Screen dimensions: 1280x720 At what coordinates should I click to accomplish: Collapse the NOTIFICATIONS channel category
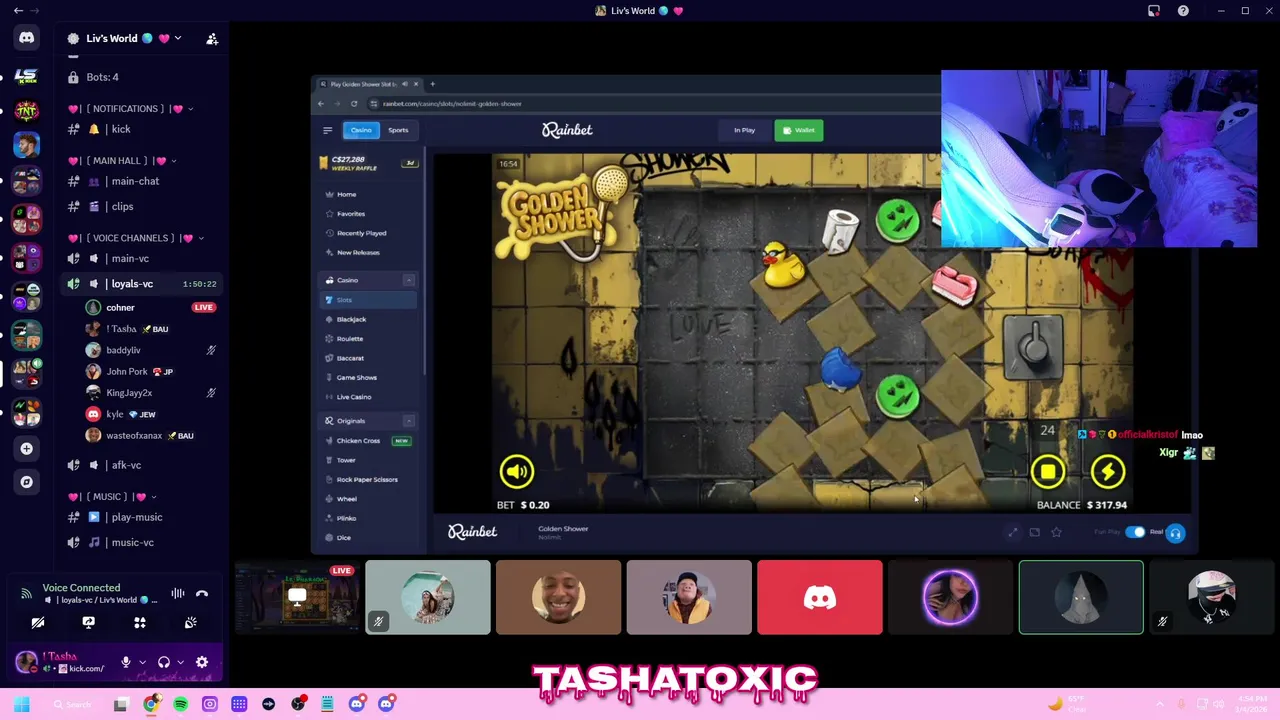pyautogui.click(x=129, y=108)
